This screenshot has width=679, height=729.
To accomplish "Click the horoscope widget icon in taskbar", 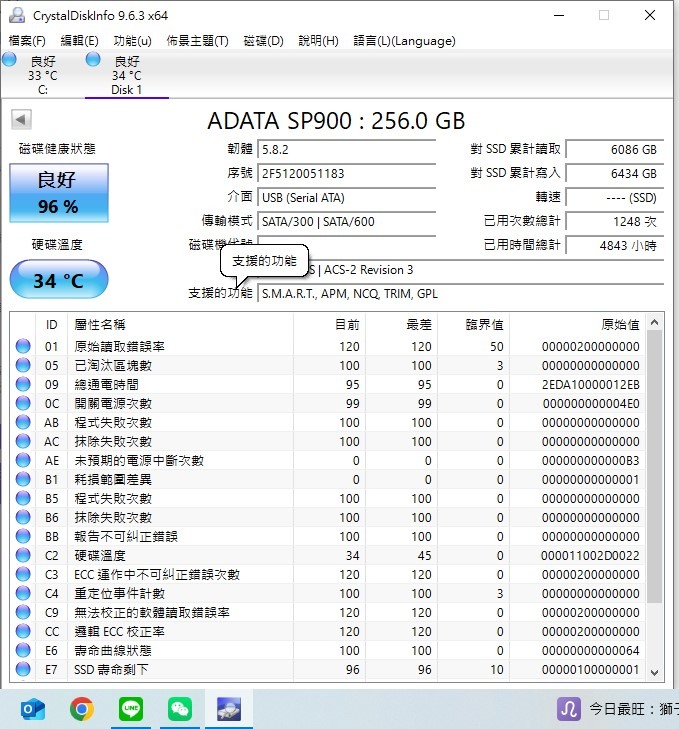I will tap(569, 709).
